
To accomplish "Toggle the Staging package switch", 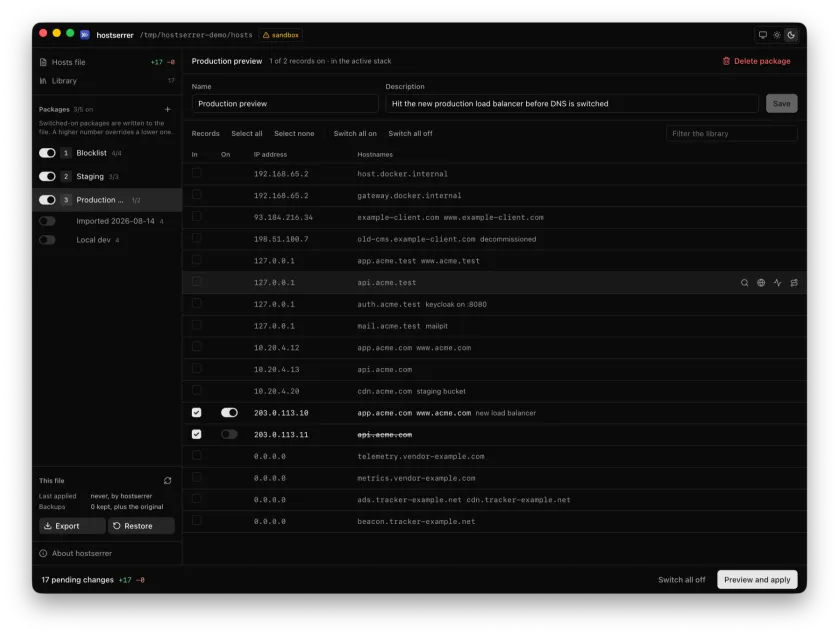I will click(47, 176).
